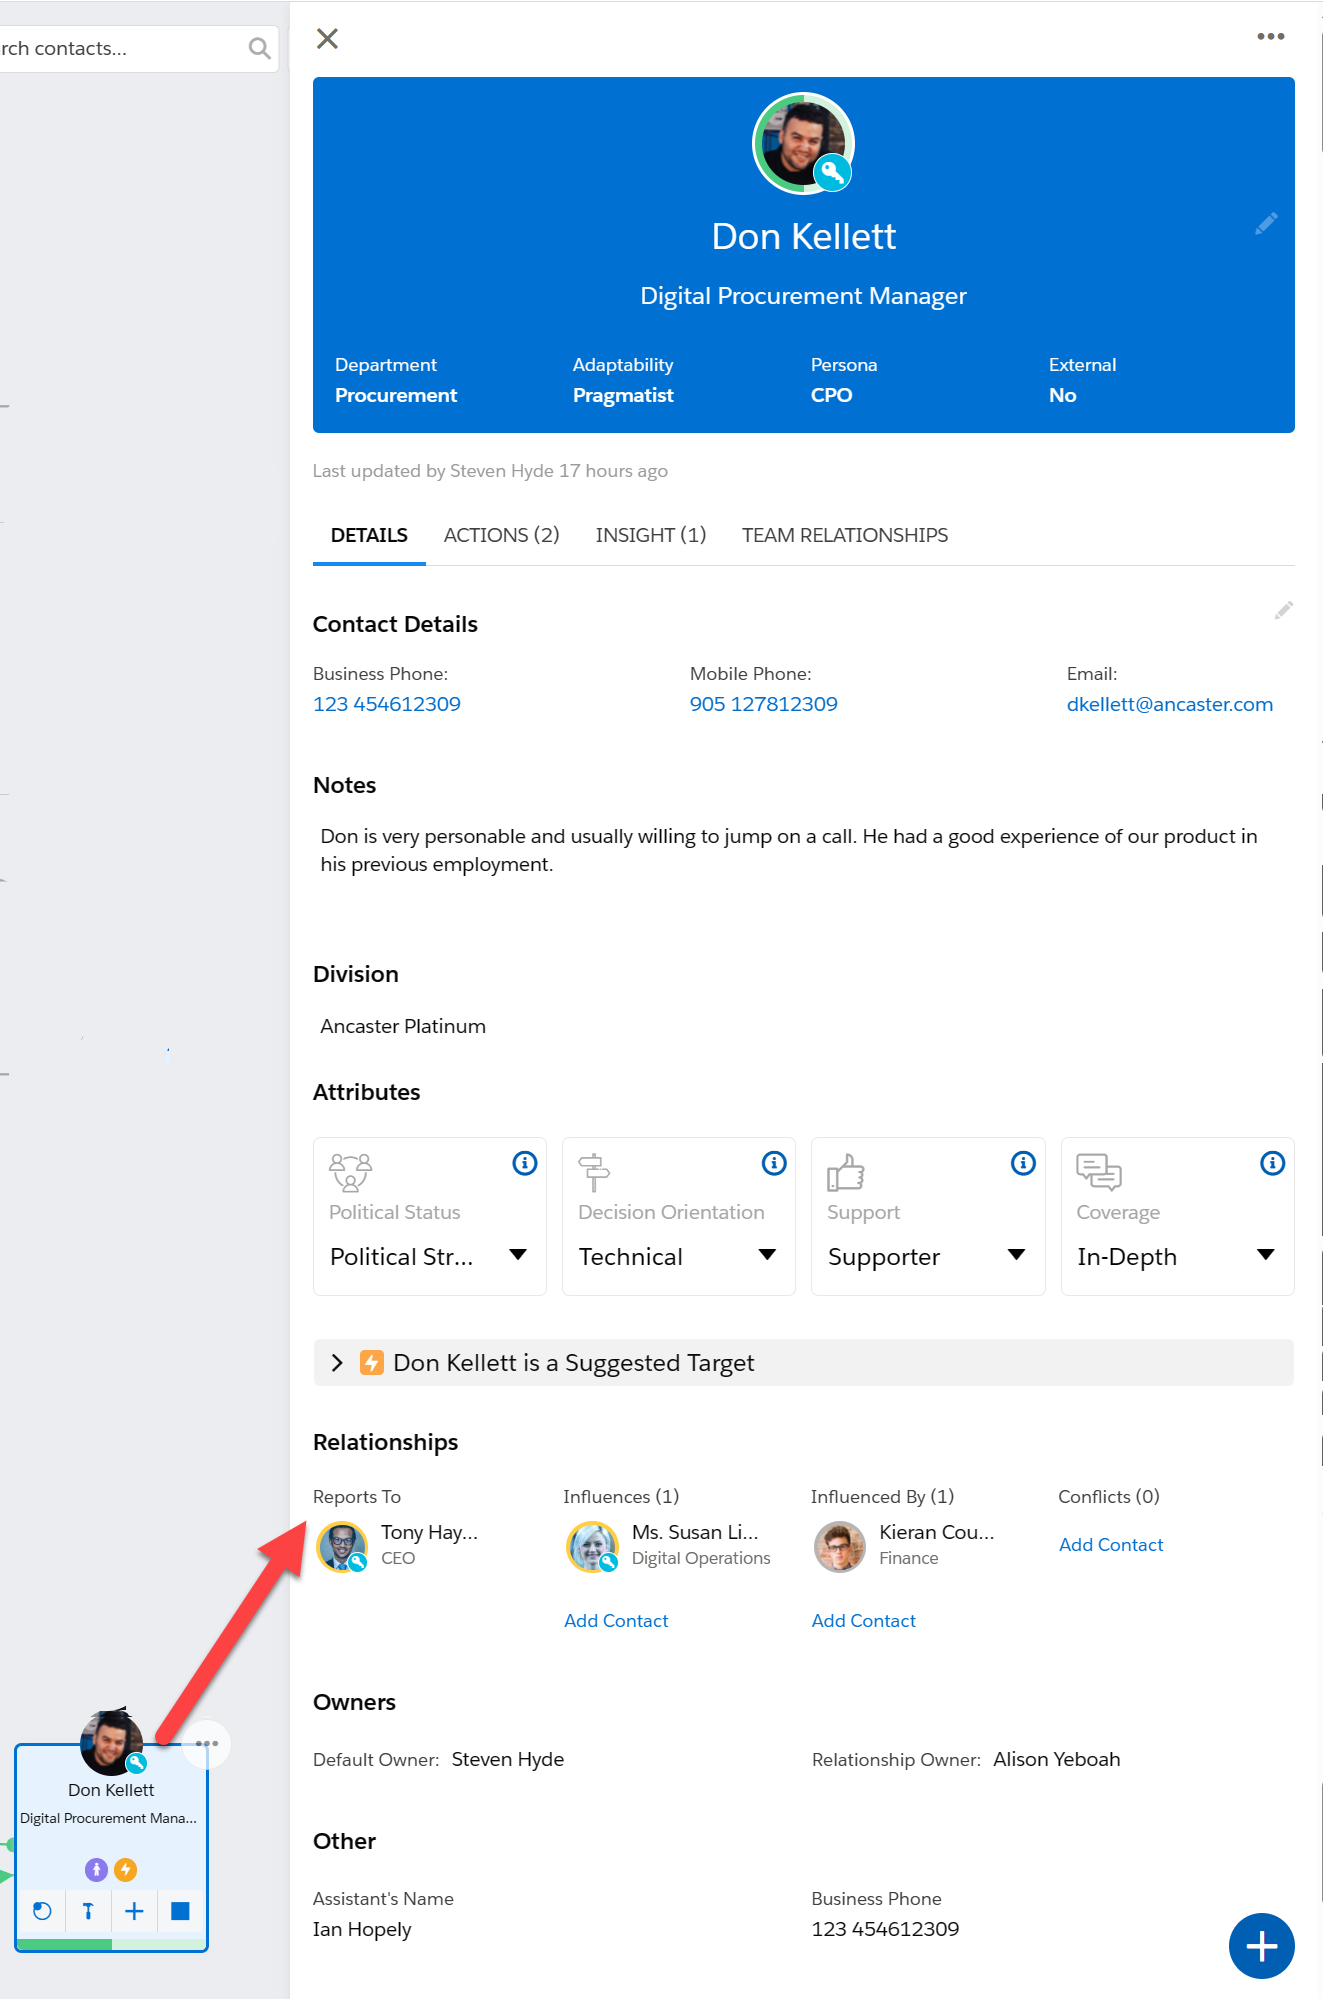The image size is (1323, 1999).
Task: Open the INSIGHT (1) tab
Action: (651, 535)
